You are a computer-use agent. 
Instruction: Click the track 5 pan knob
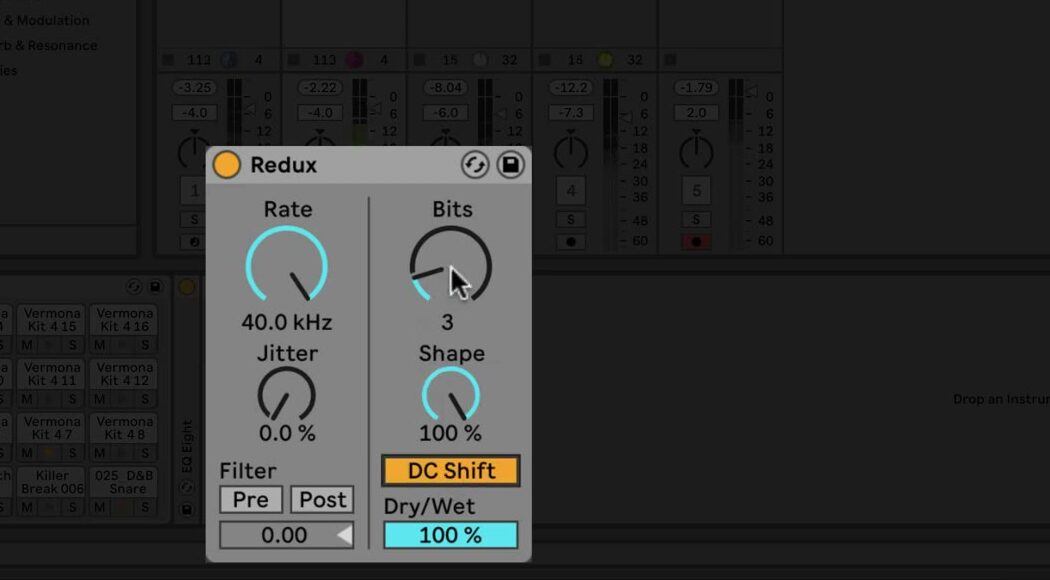[696, 151]
